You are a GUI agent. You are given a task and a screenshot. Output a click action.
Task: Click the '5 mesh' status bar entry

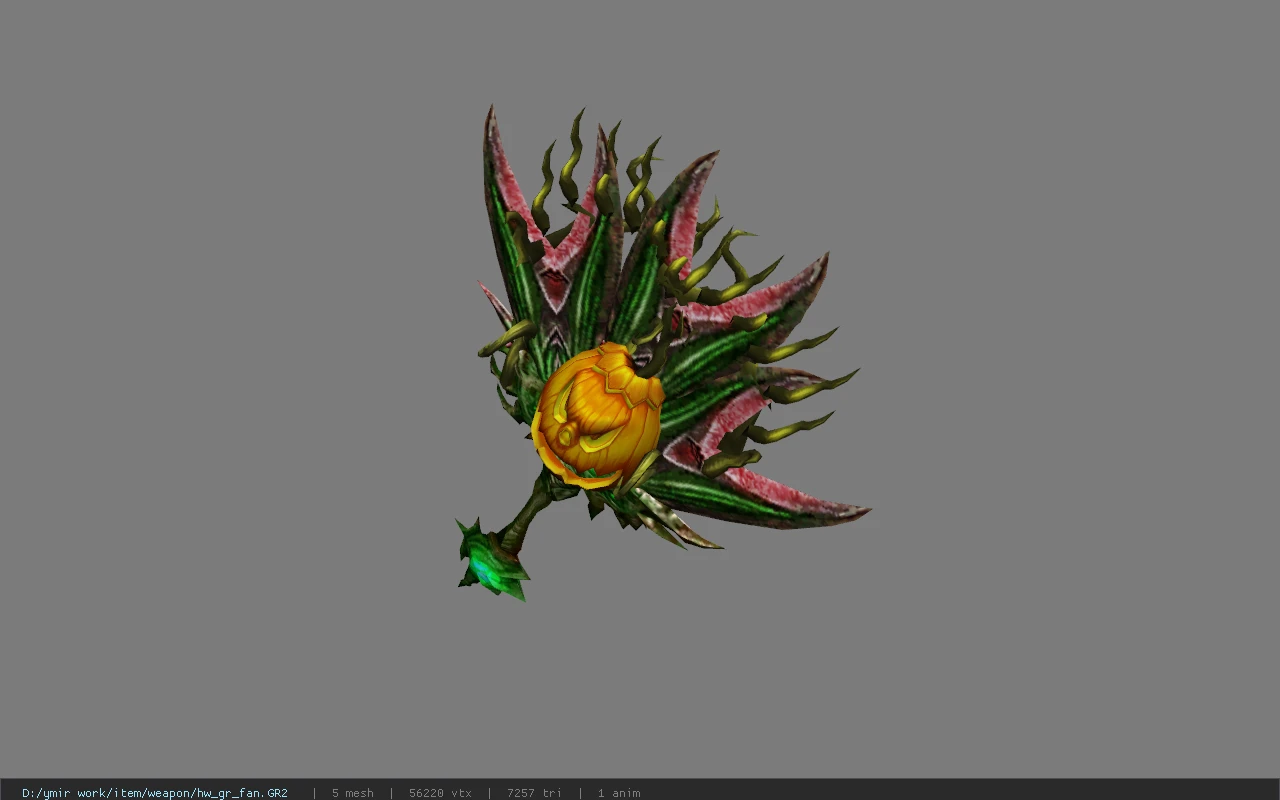[x=353, y=793]
